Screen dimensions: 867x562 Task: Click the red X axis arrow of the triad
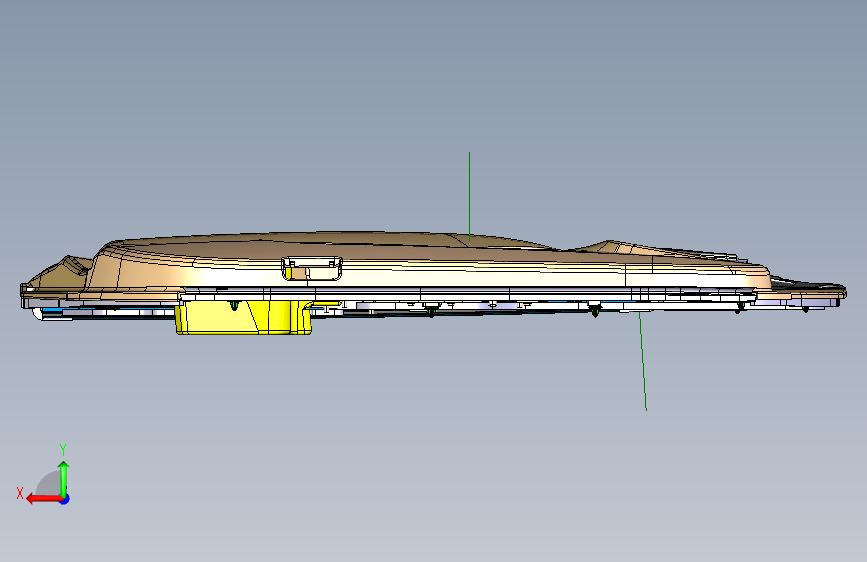click(44, 499)
